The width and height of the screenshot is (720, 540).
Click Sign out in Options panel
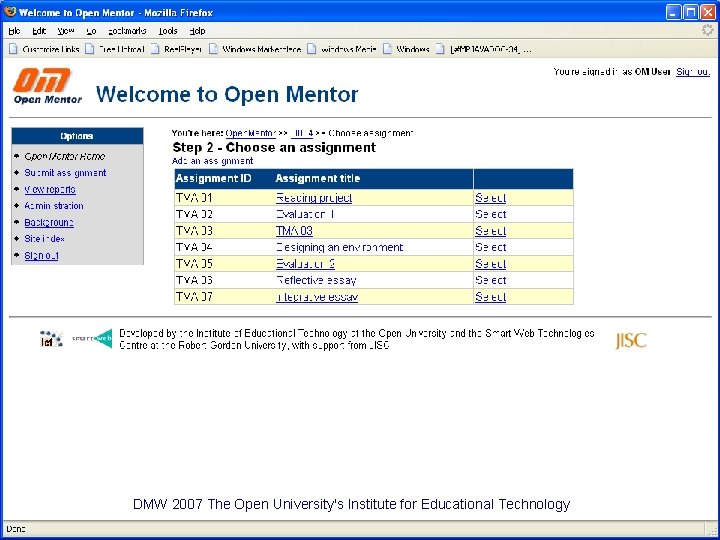(x=41, y=255)
